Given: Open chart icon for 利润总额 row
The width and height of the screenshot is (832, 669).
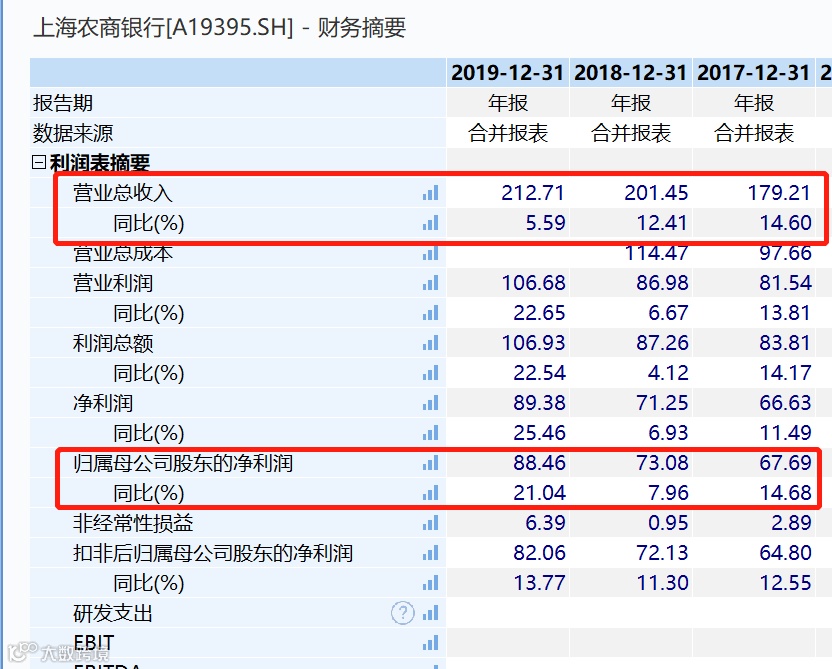Looking at the screenshot, I should pos(431,343).
